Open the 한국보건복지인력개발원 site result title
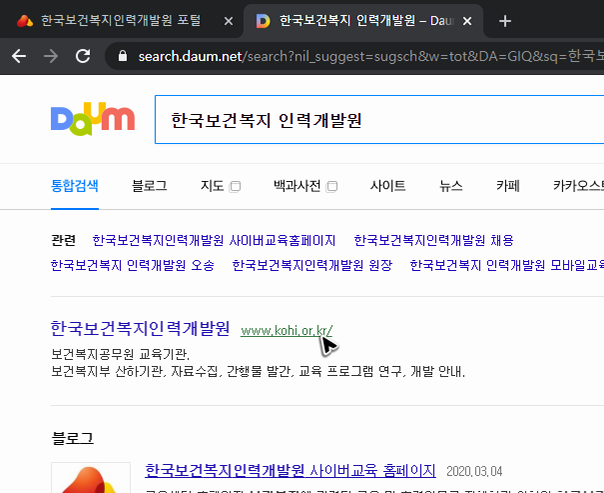Viewport: 604px width, 493px height. 140,329
